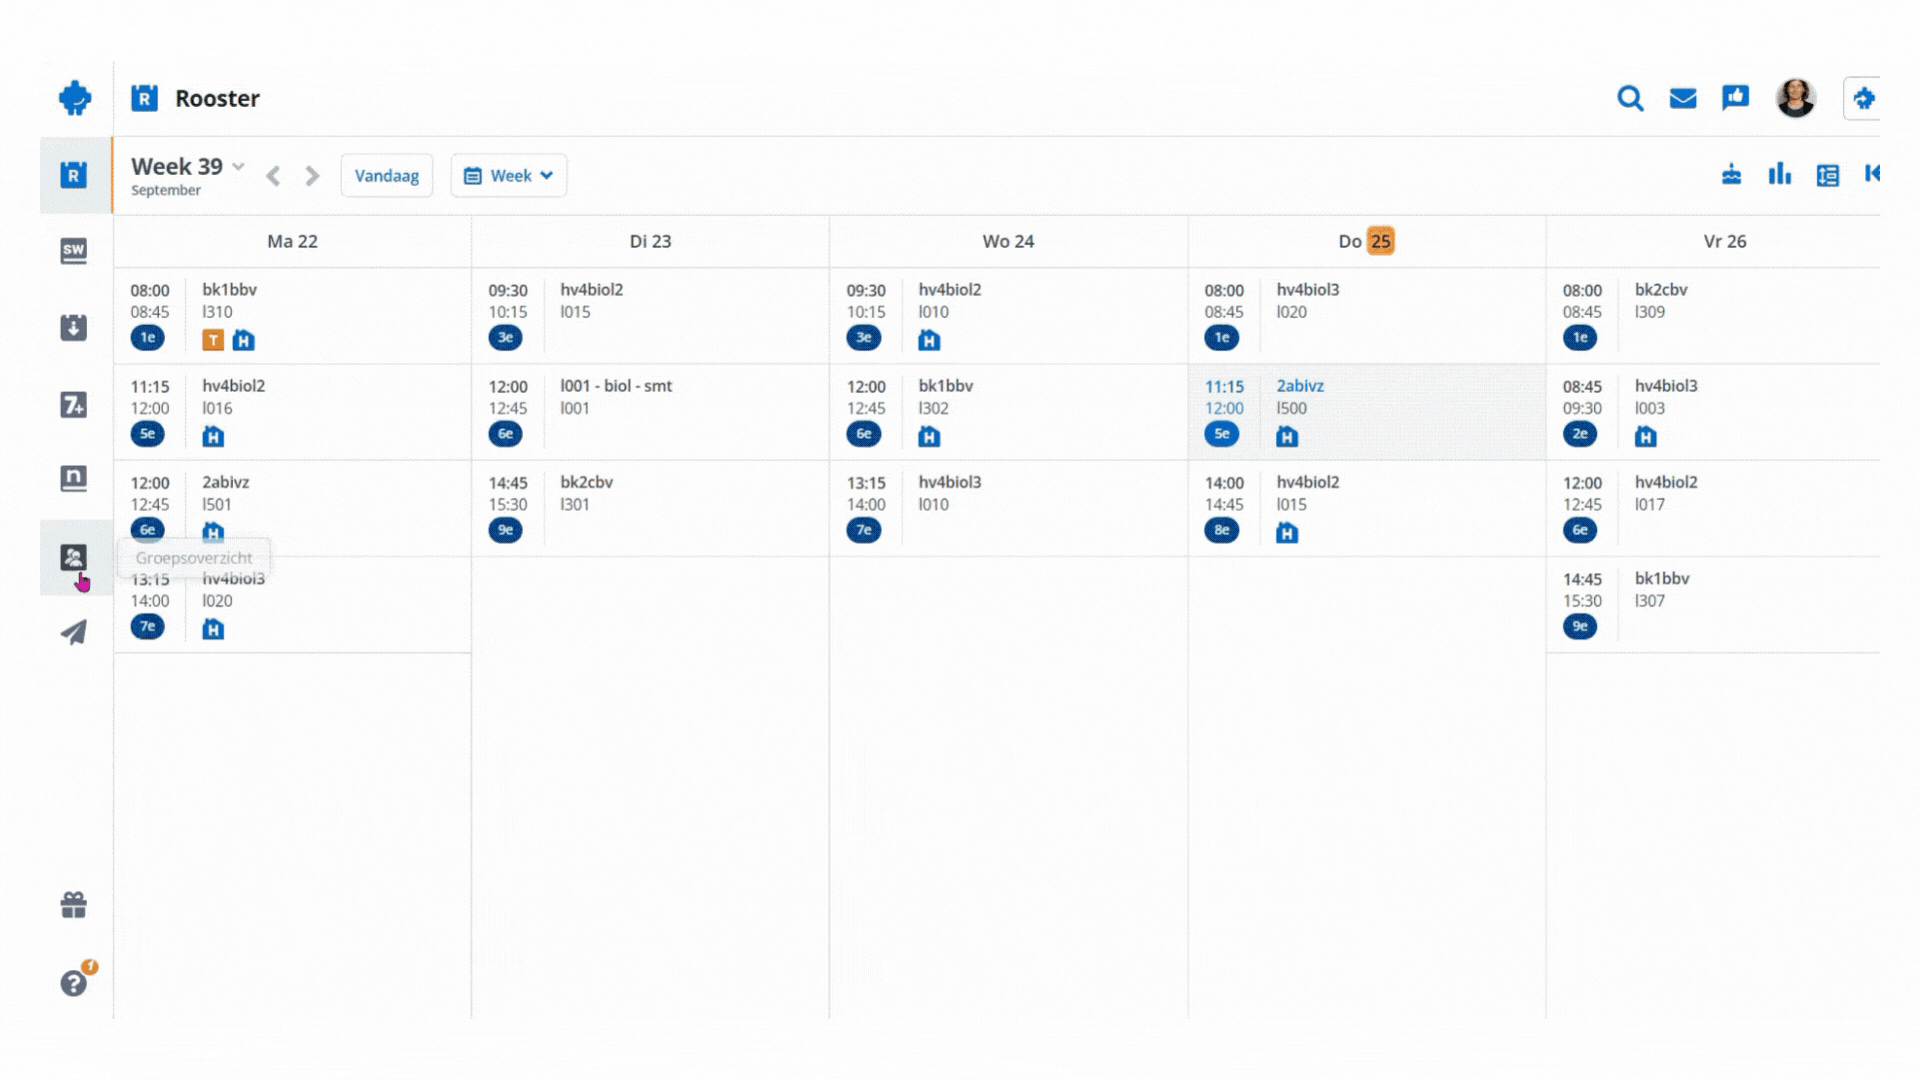The image size is (1920, 1080).
Task: Expand the Week 39 selector chevron
Action: [238, 166]
